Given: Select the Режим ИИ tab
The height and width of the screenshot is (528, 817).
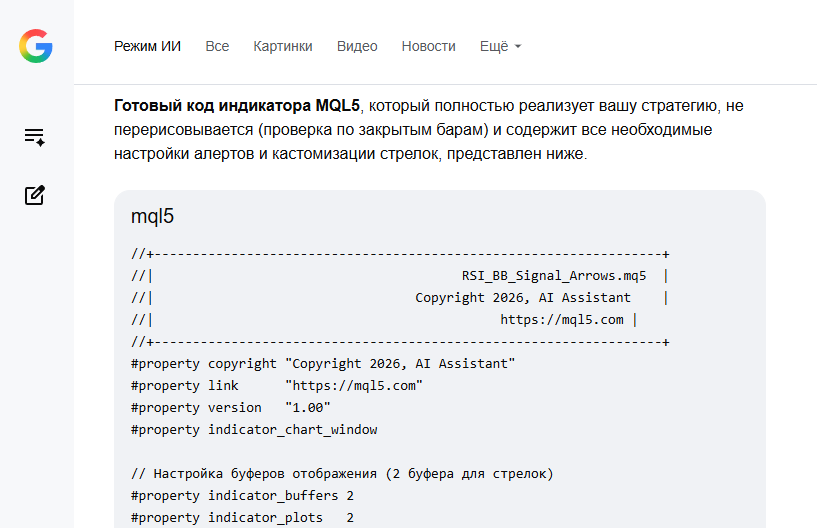Looking at the screenshot, I should click(147, 46).
